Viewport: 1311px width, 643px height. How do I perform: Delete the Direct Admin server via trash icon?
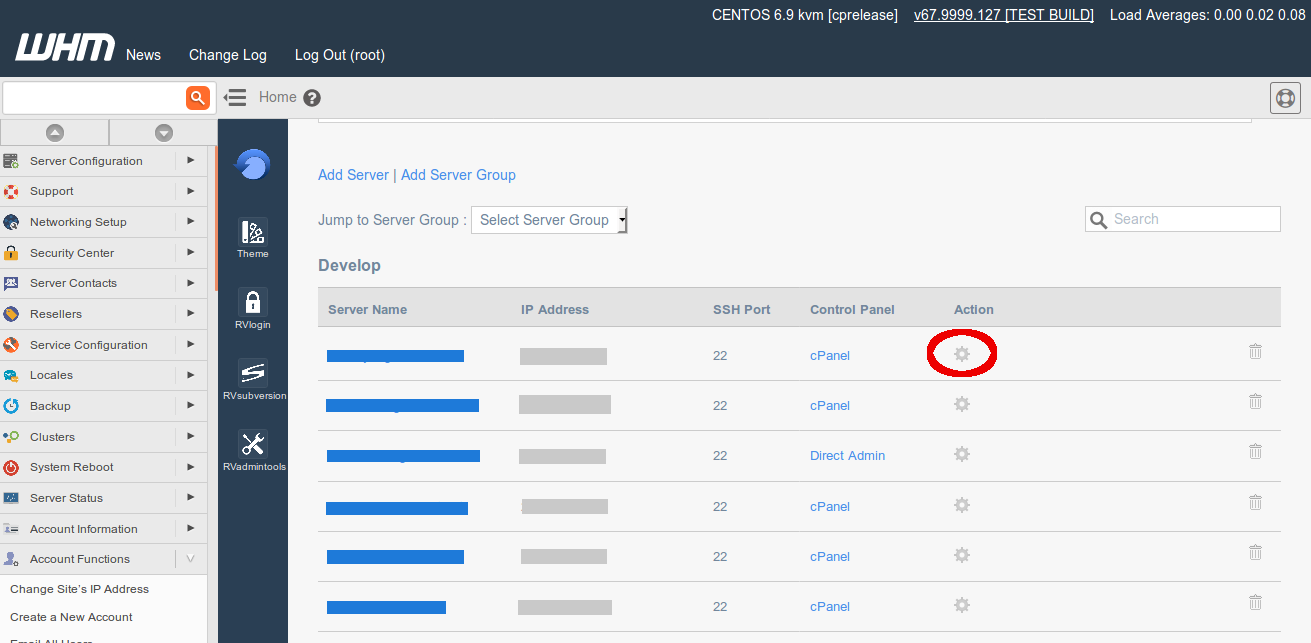click(1255, 452)
